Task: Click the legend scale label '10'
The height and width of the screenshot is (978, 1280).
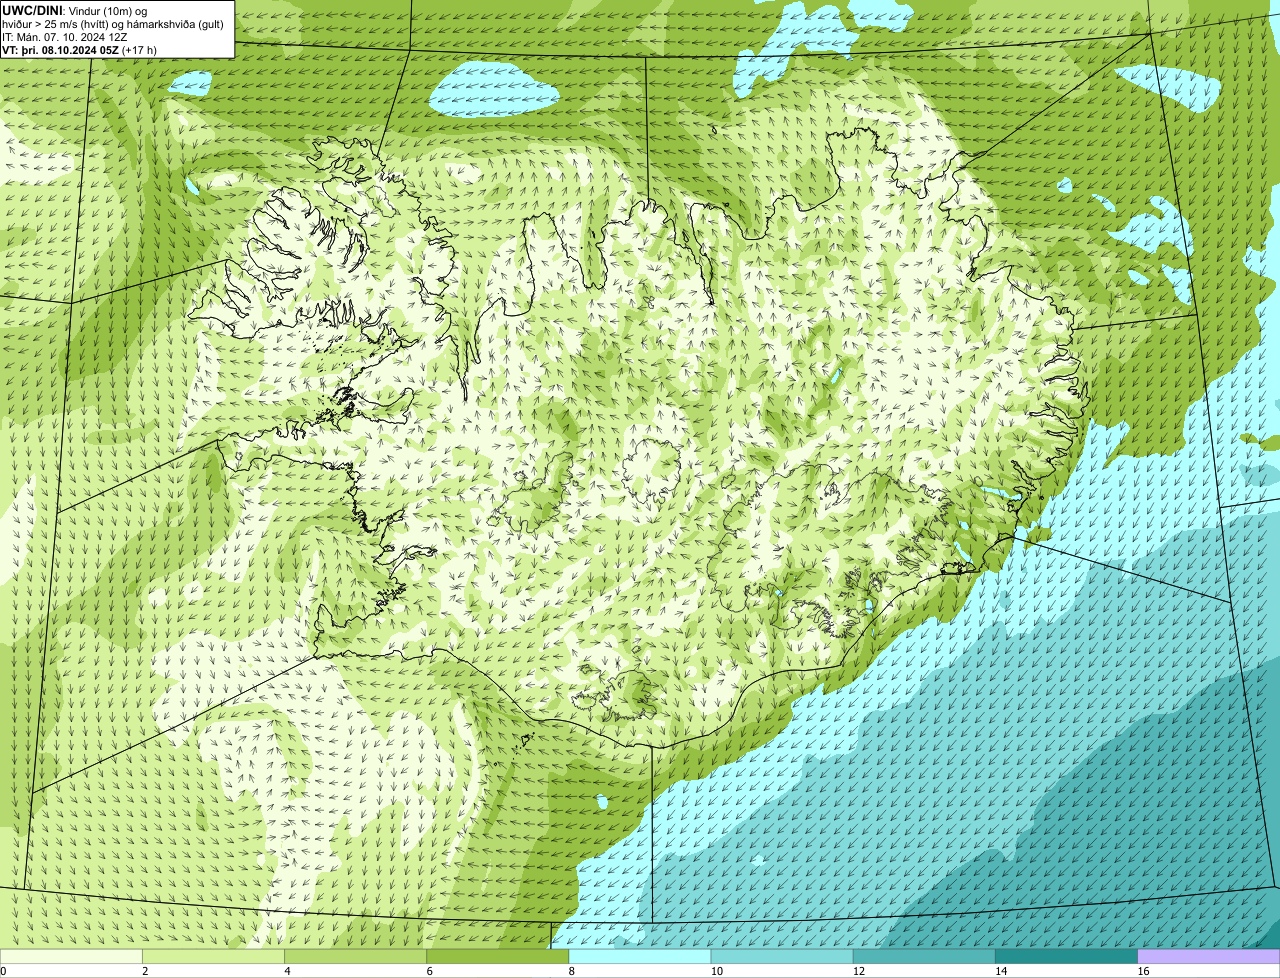Action: click(717, 971)
